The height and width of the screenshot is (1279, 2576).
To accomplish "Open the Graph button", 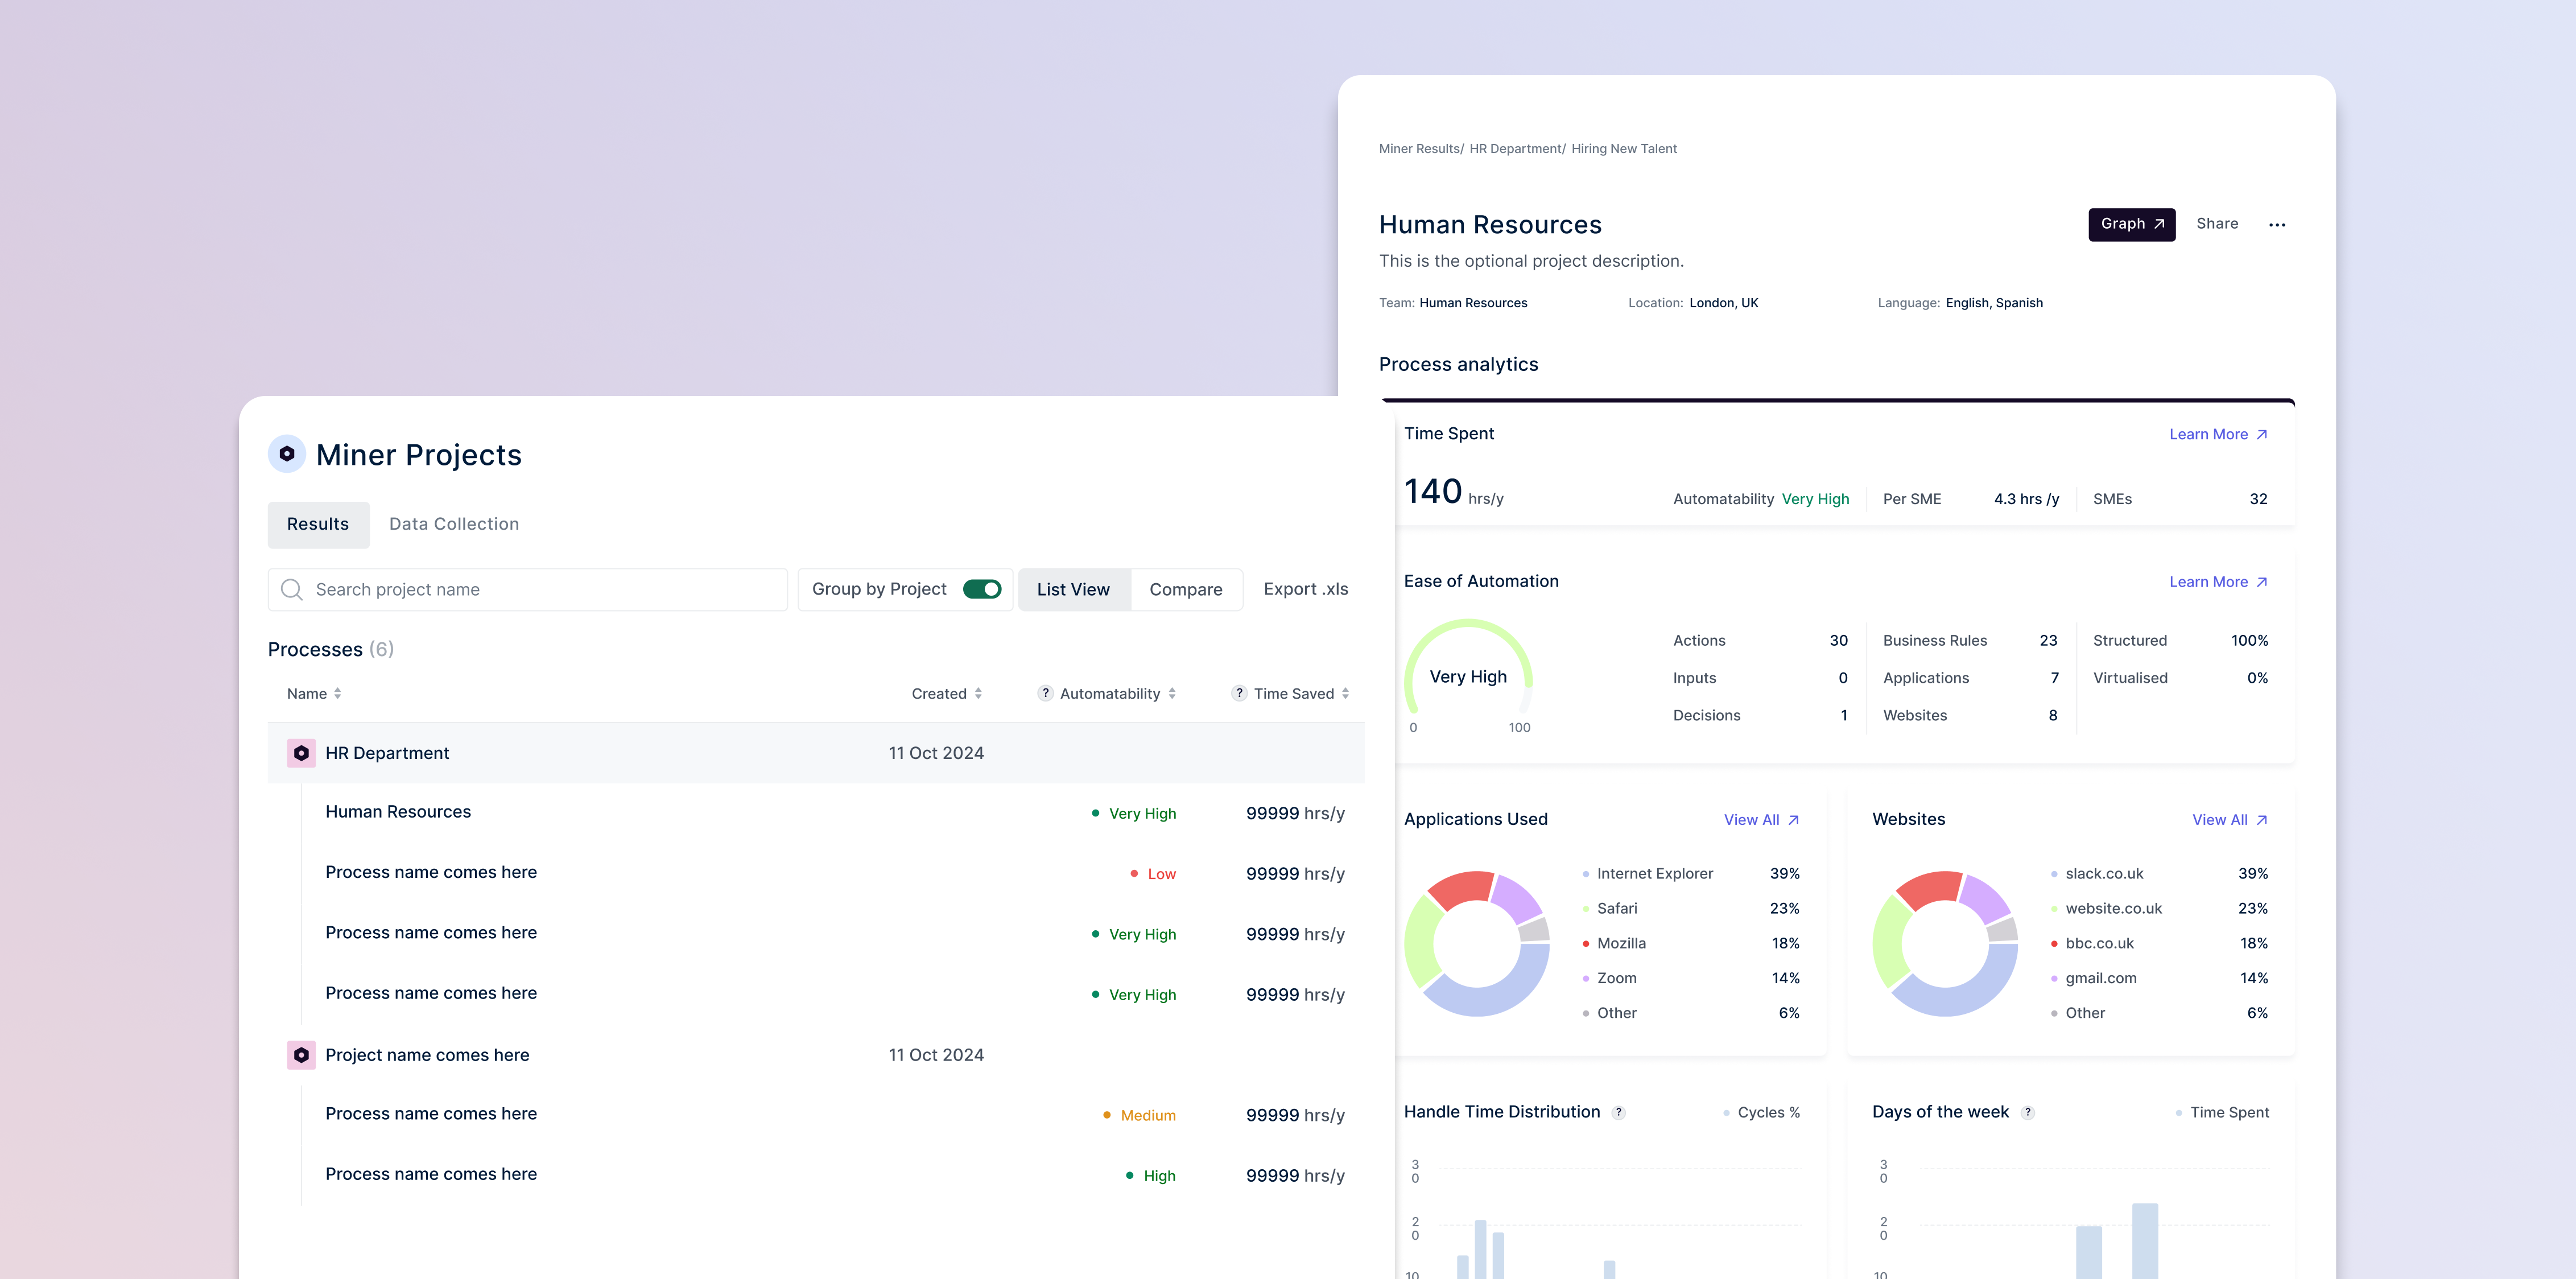I will pyautogui.click(x=2132, y=224).
